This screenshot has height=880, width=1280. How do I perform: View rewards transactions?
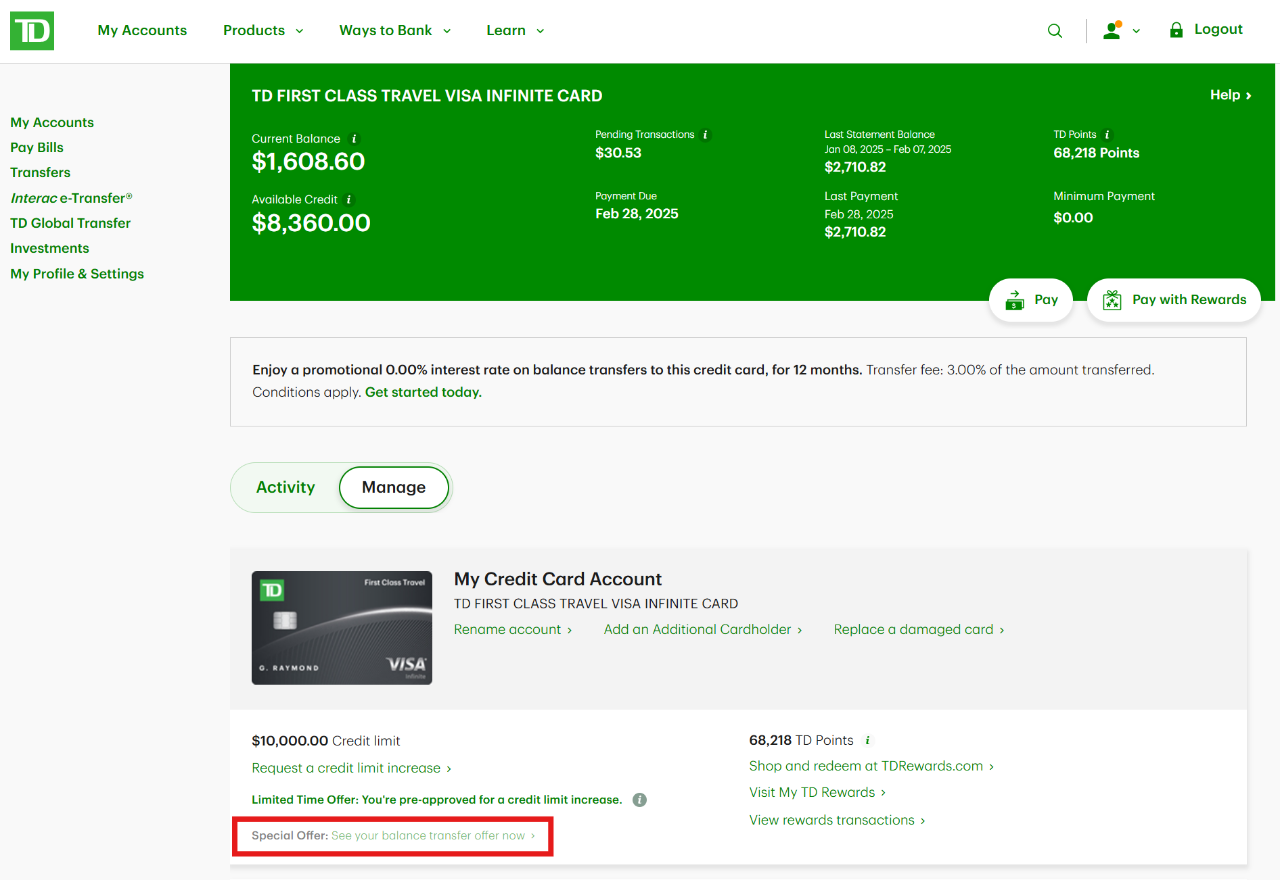click(837, 821)
